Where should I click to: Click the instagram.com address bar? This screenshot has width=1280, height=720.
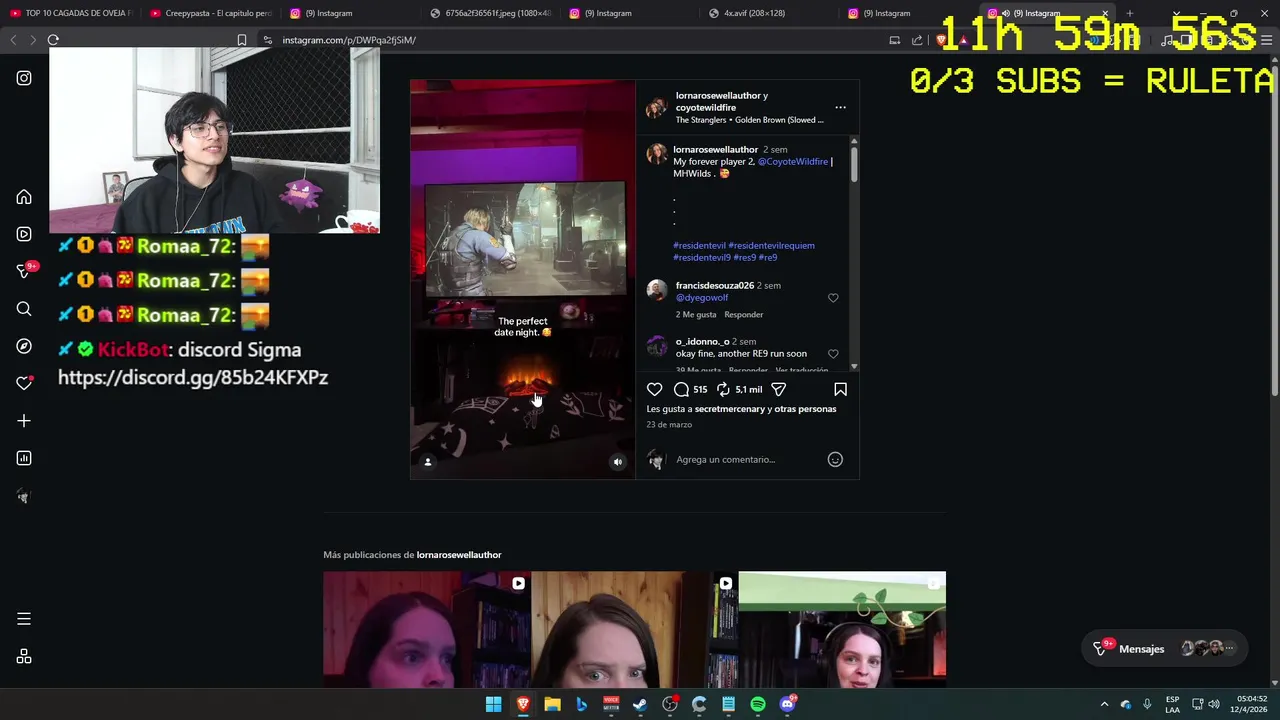[570, 40]
